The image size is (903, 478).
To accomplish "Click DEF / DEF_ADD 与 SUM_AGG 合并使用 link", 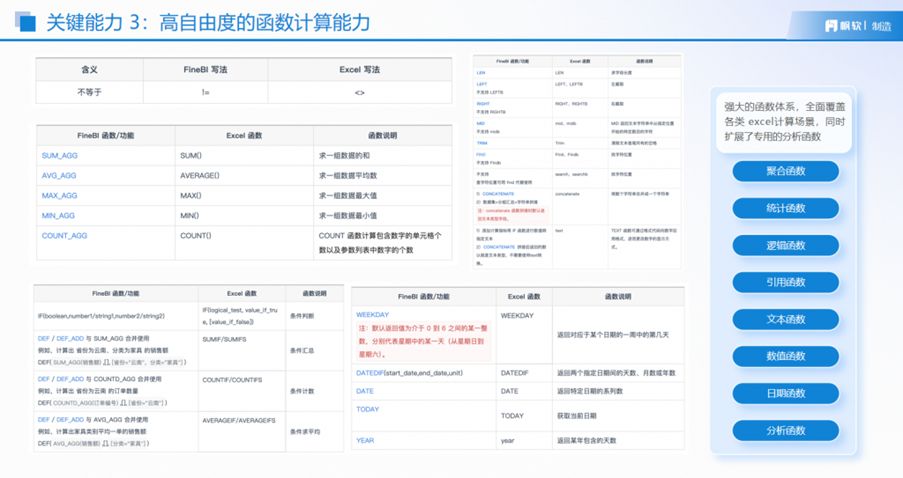I will (94, 339).
